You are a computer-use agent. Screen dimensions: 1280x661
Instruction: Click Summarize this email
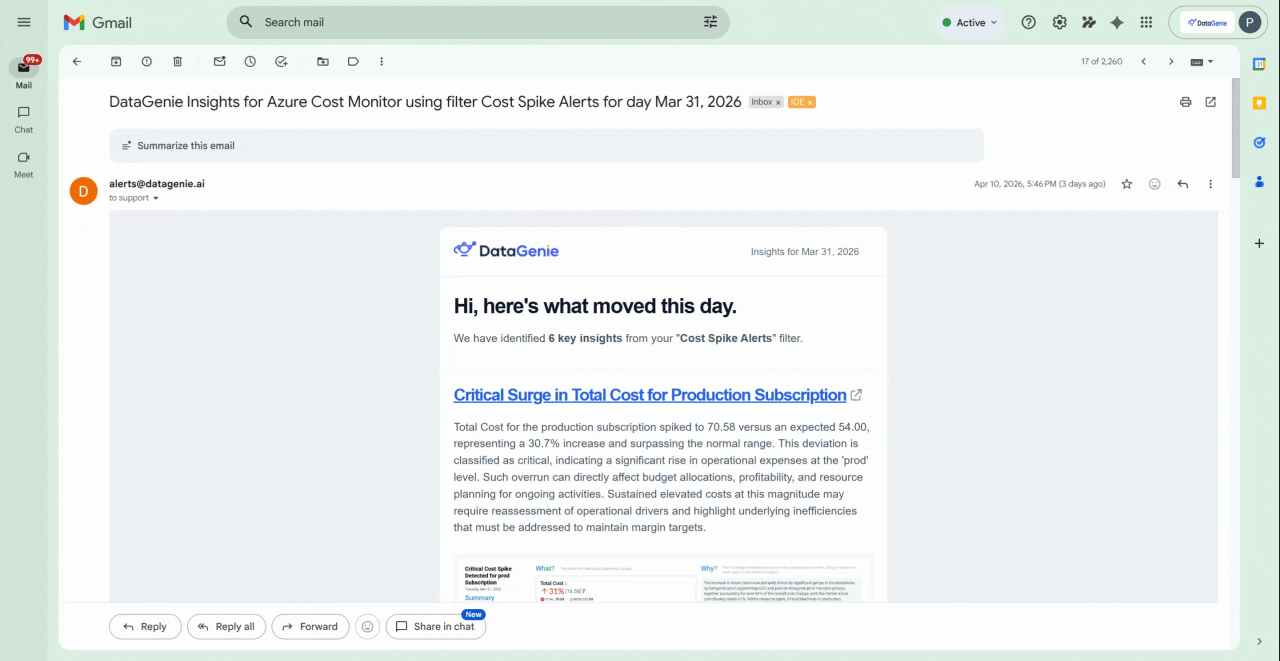click(x=546, y=145)
